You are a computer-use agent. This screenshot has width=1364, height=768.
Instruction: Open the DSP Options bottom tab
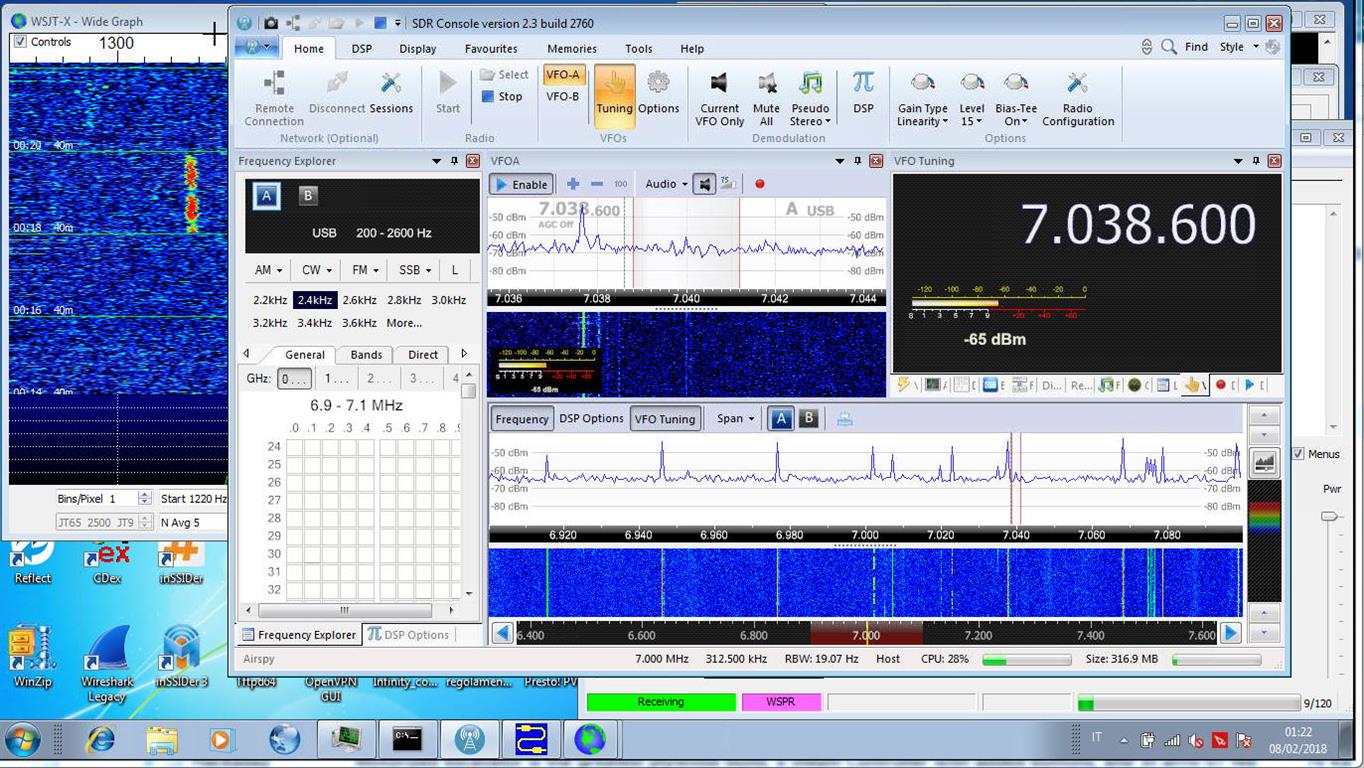coord(408,634)
